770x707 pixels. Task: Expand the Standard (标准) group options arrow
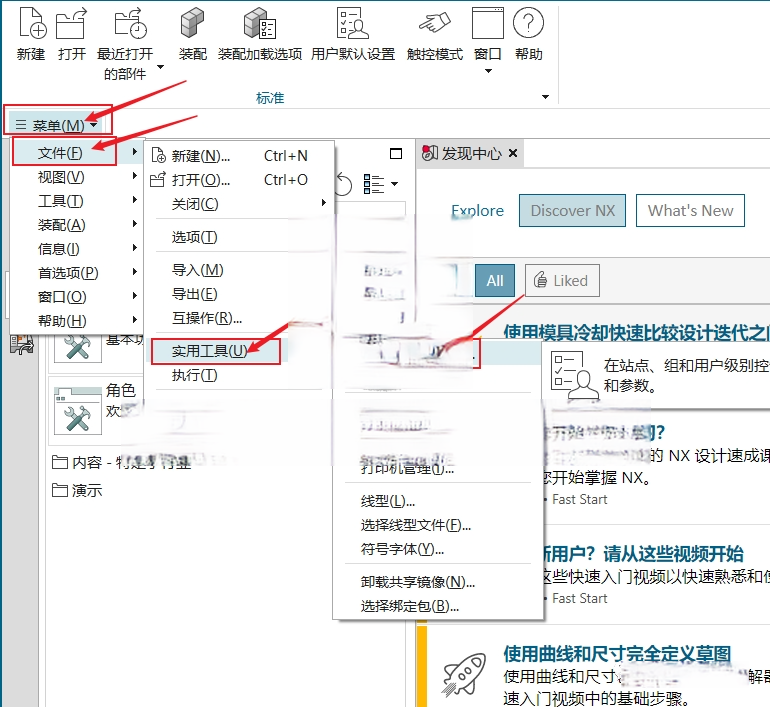[x=545, y=97]
